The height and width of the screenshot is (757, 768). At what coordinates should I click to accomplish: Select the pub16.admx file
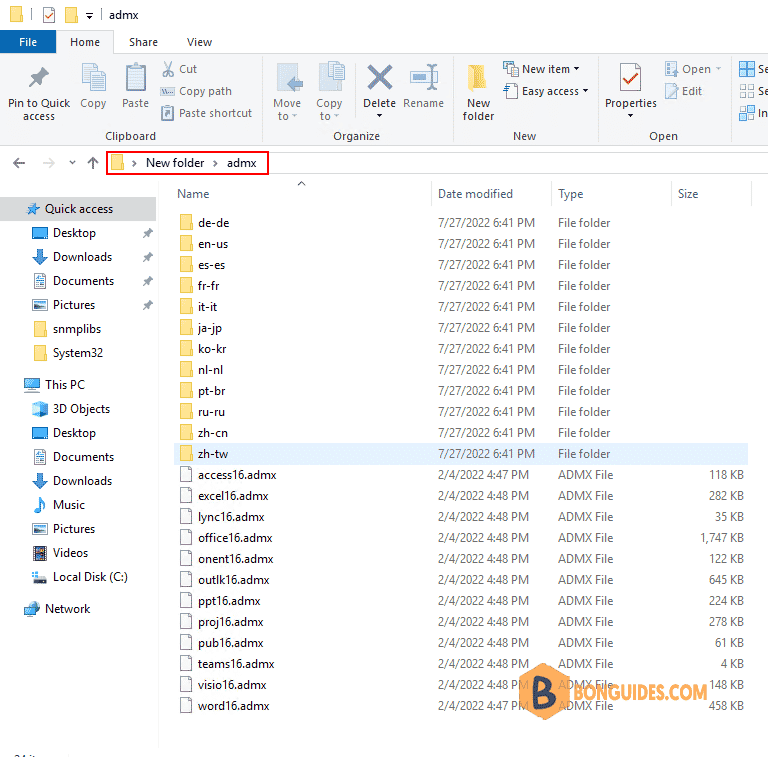point(460,643)
